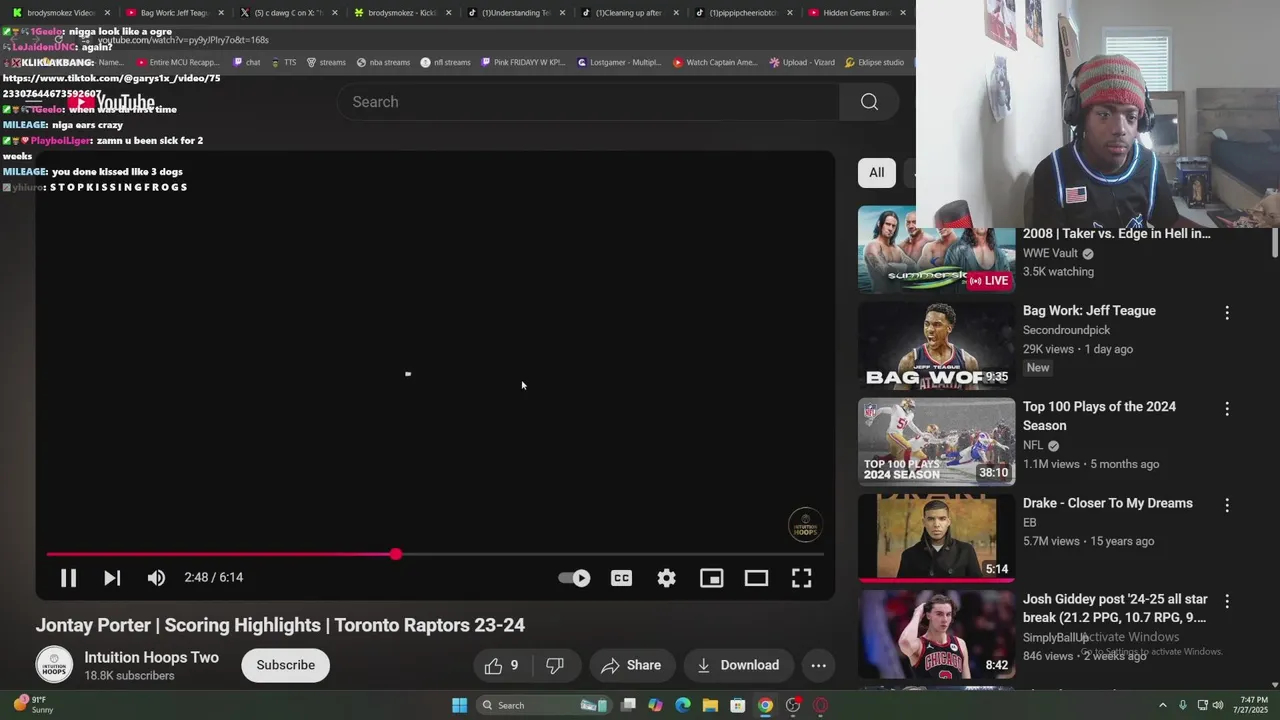Dislike the video with thumbs down
This screenshot has width=1280, height=720.
pyautogui.click(x=555, y=665)
